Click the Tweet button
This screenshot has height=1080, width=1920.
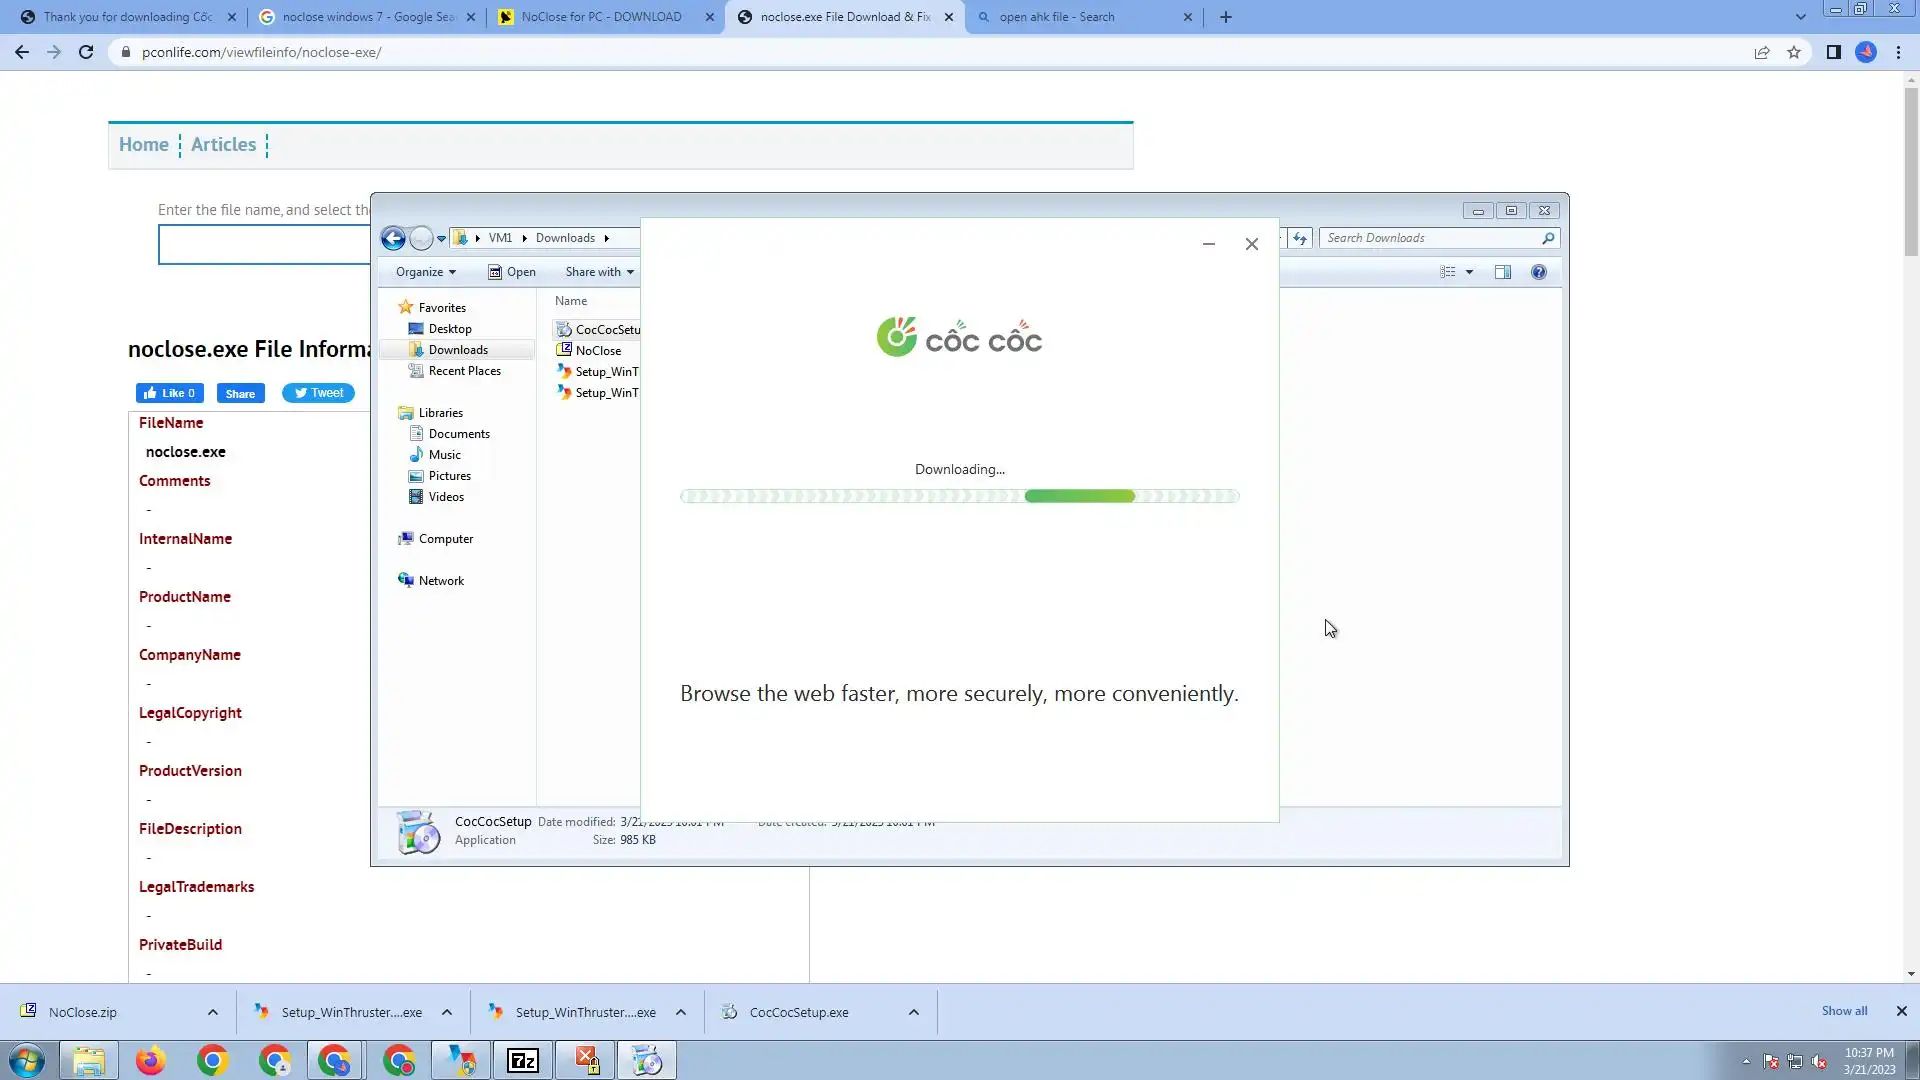click(318, 393)
